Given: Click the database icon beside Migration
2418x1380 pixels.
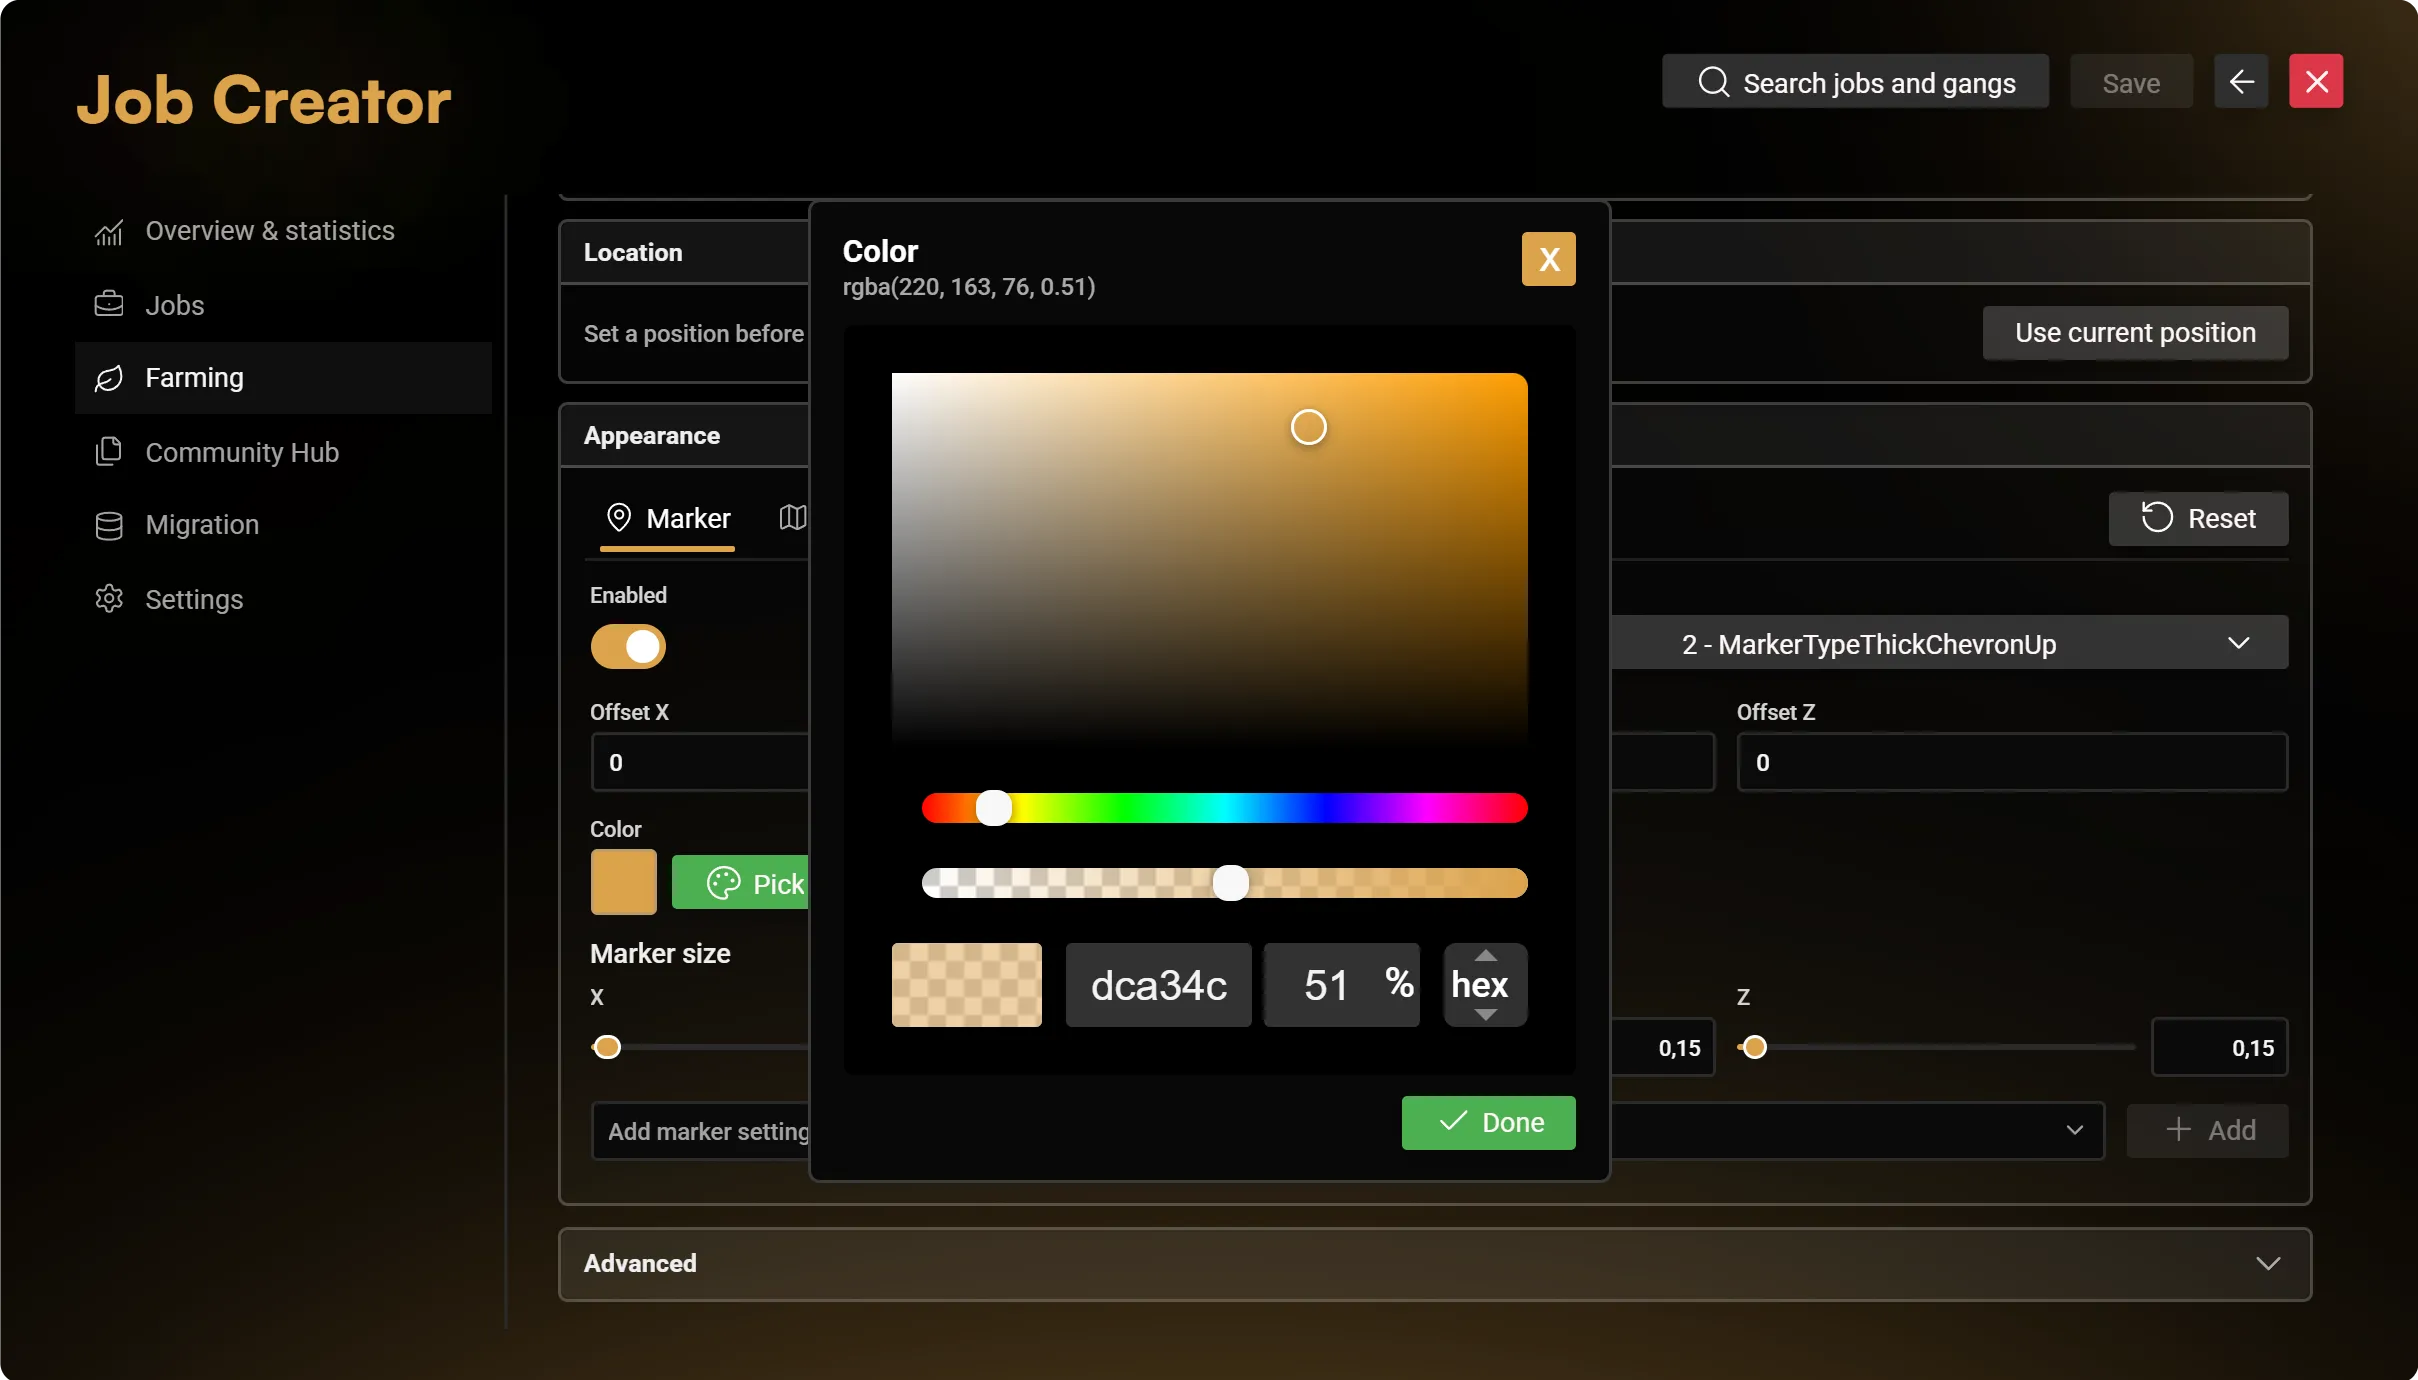Looking at the screenshot, I should [x=109, y=525].
